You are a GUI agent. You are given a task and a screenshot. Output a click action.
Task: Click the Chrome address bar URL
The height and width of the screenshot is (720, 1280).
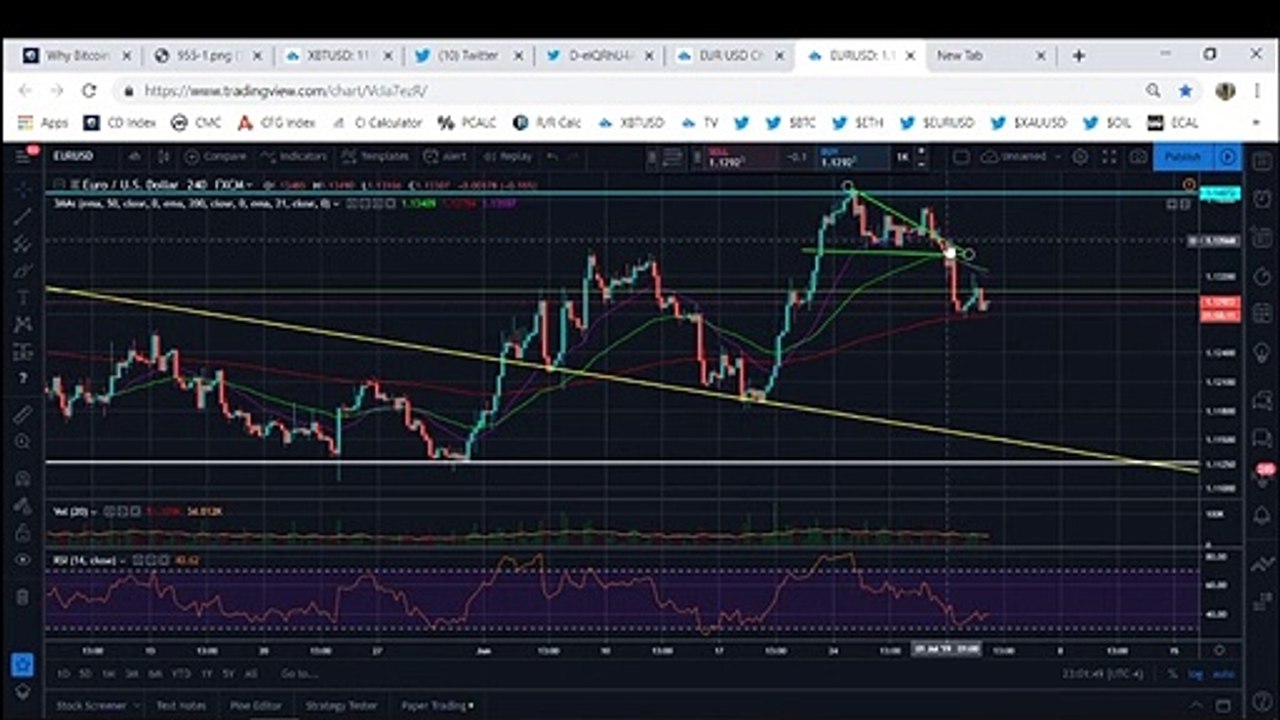[287, 91]
